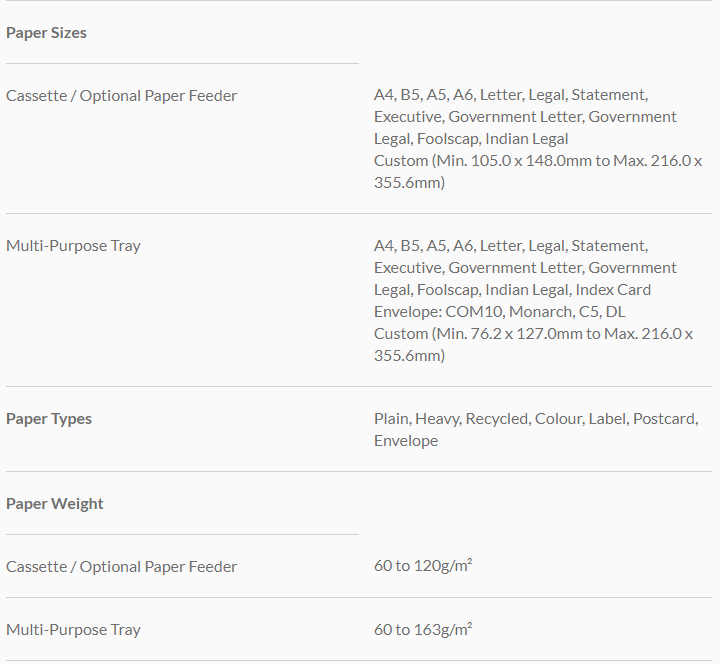Click 'Postcard' in the paper types list
The height and width of the screenshot is (664, 720).
[664, 419]
